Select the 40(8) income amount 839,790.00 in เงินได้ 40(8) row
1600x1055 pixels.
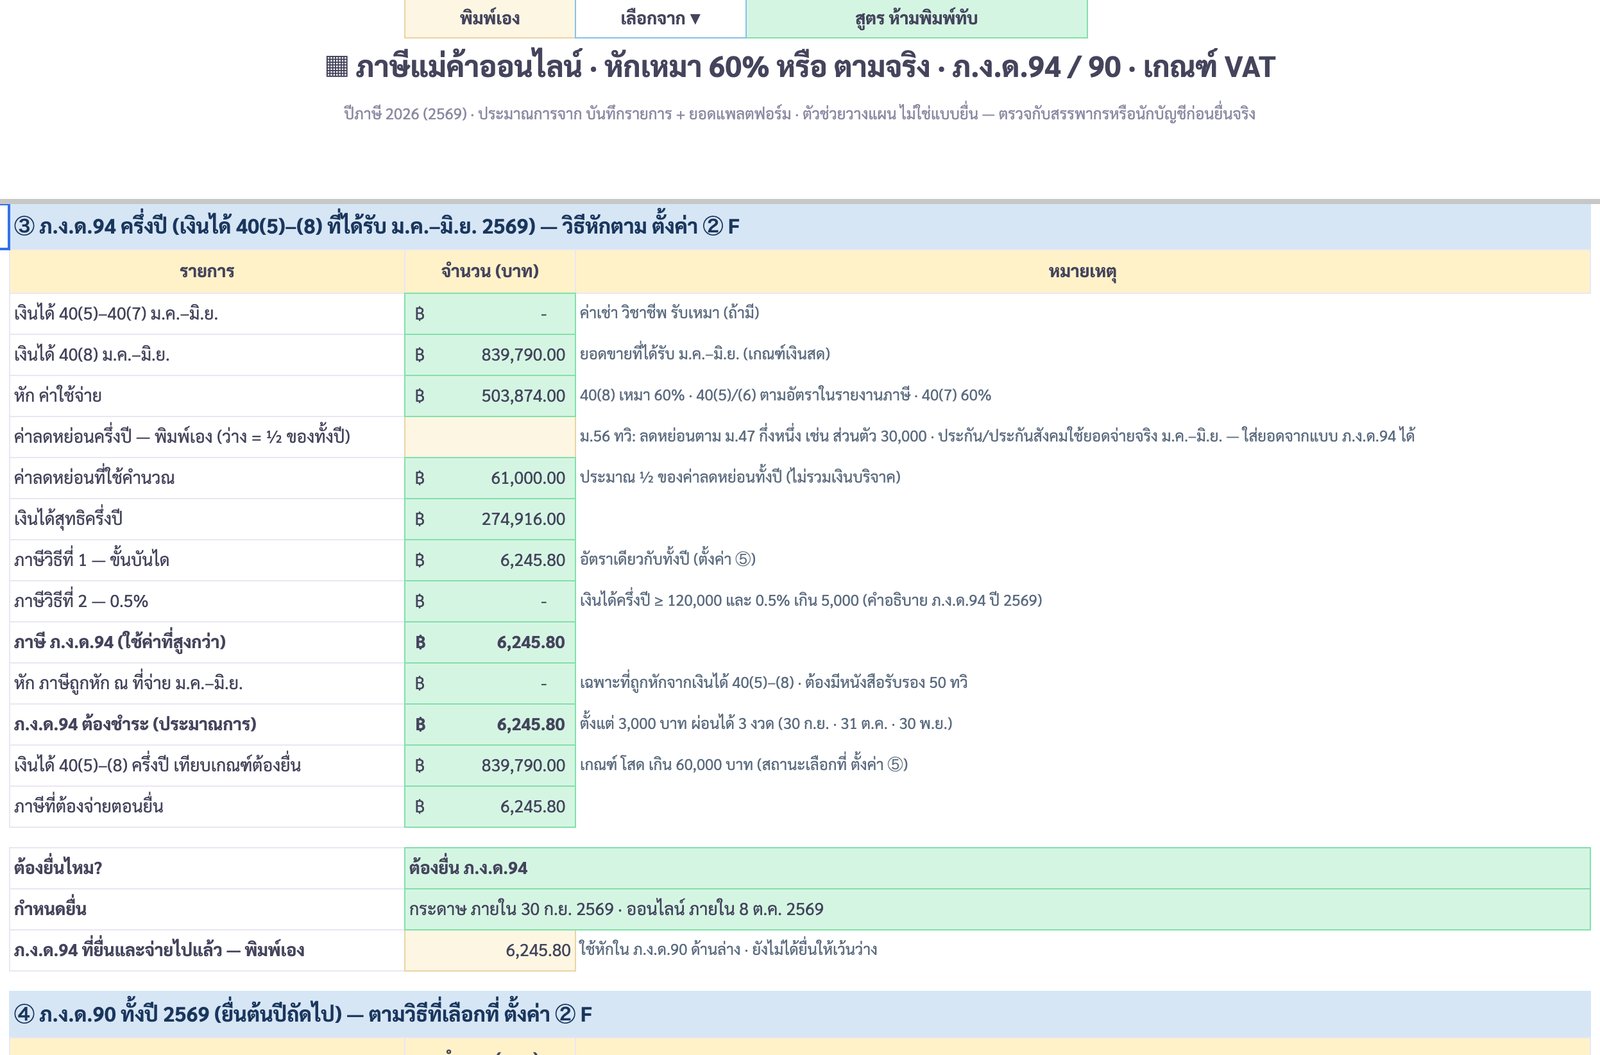[490, 355]
